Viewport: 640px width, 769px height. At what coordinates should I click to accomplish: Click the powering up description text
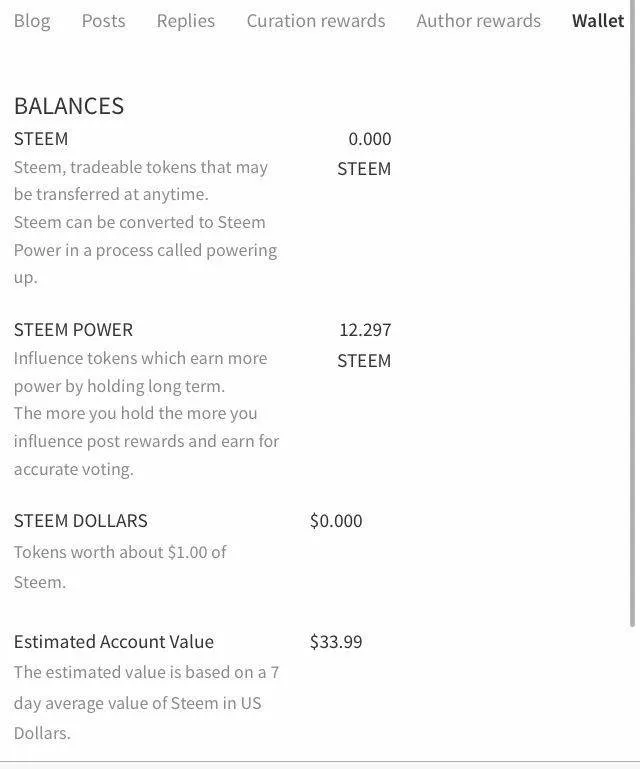[146, 250]
